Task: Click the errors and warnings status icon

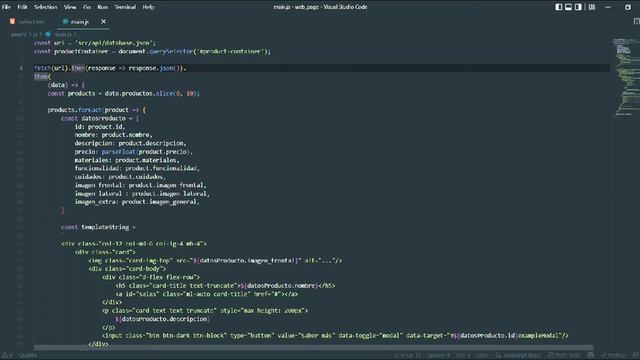Action: 7,356
